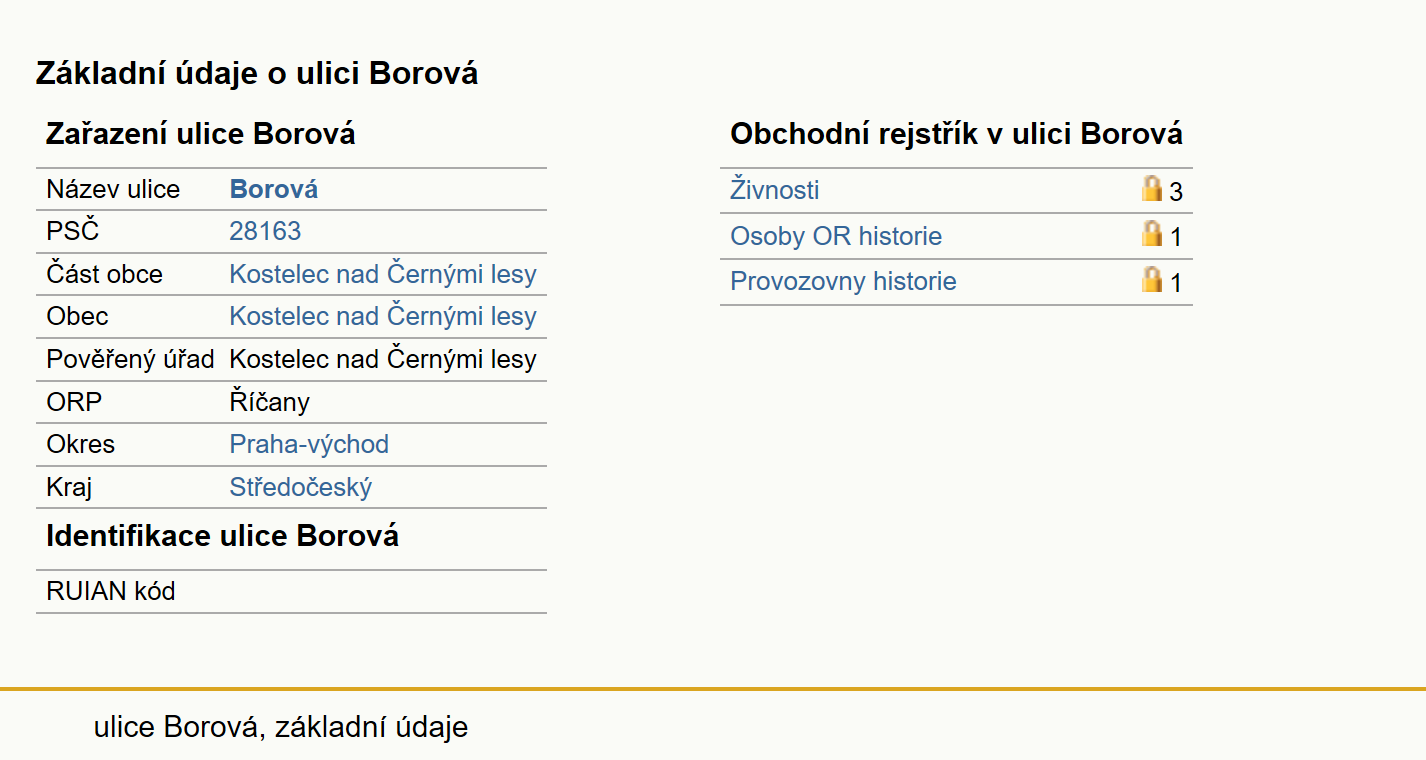Viewport: 1426px width, 760px height.
Task: Open the Středočeský region link
Action: click(301, 487)
